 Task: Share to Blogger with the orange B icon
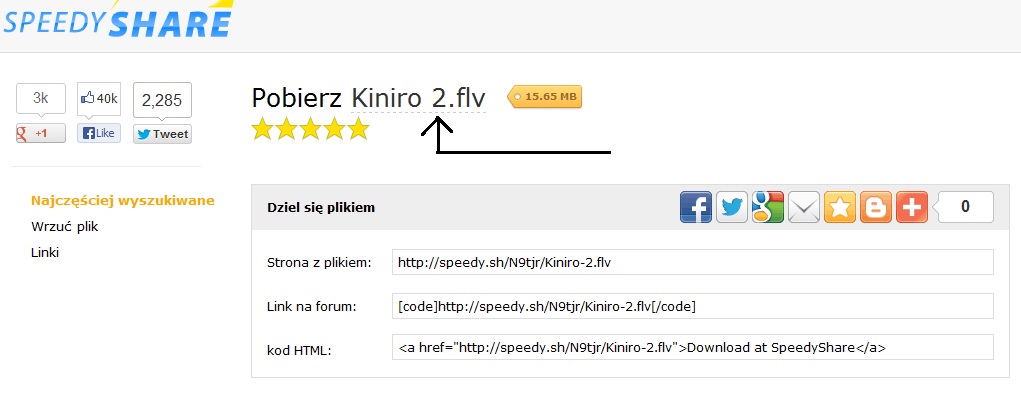876,207
